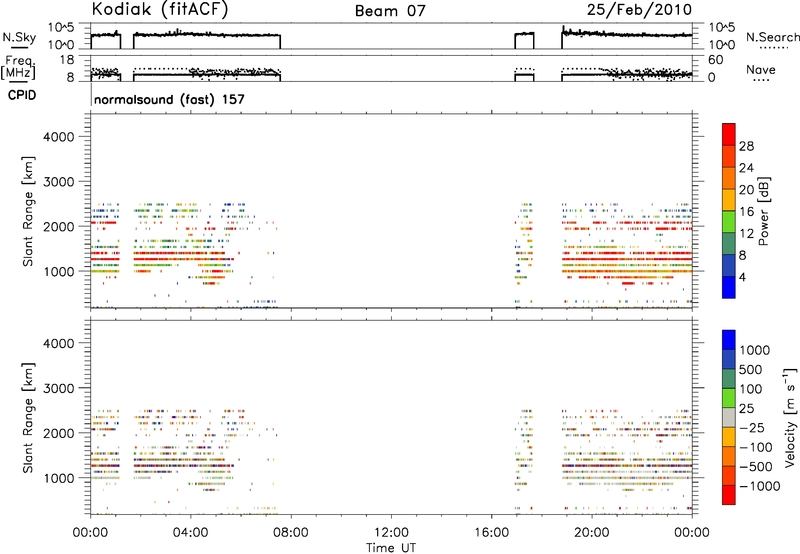Pick the bottom bright blue Power colorbar segment
This screenshot has height=554, width=800.
(x=729, y=287)
